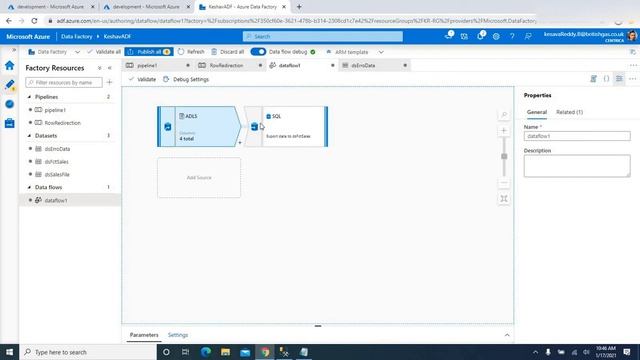The image size is (640, 360).
Task: Click the feedback icon in Azure header
Action: [x=528, y=36]
